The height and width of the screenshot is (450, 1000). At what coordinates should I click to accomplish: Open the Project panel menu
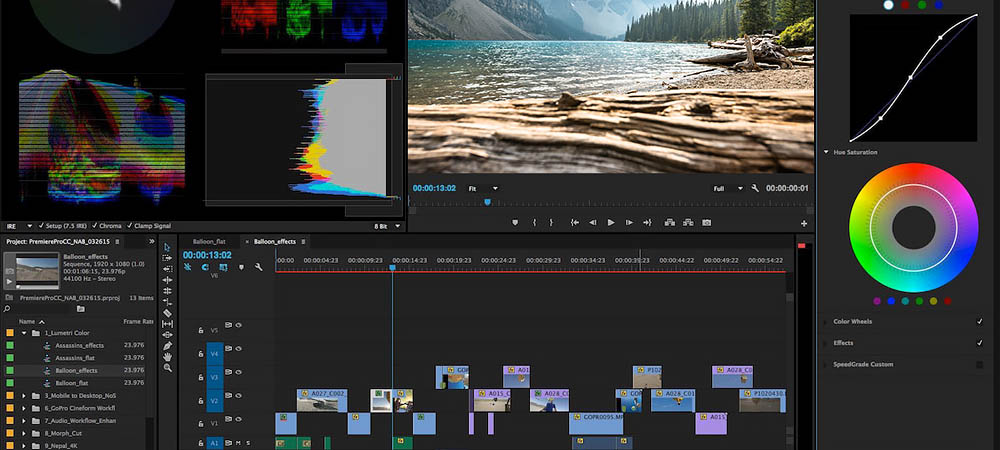(118, 242)
